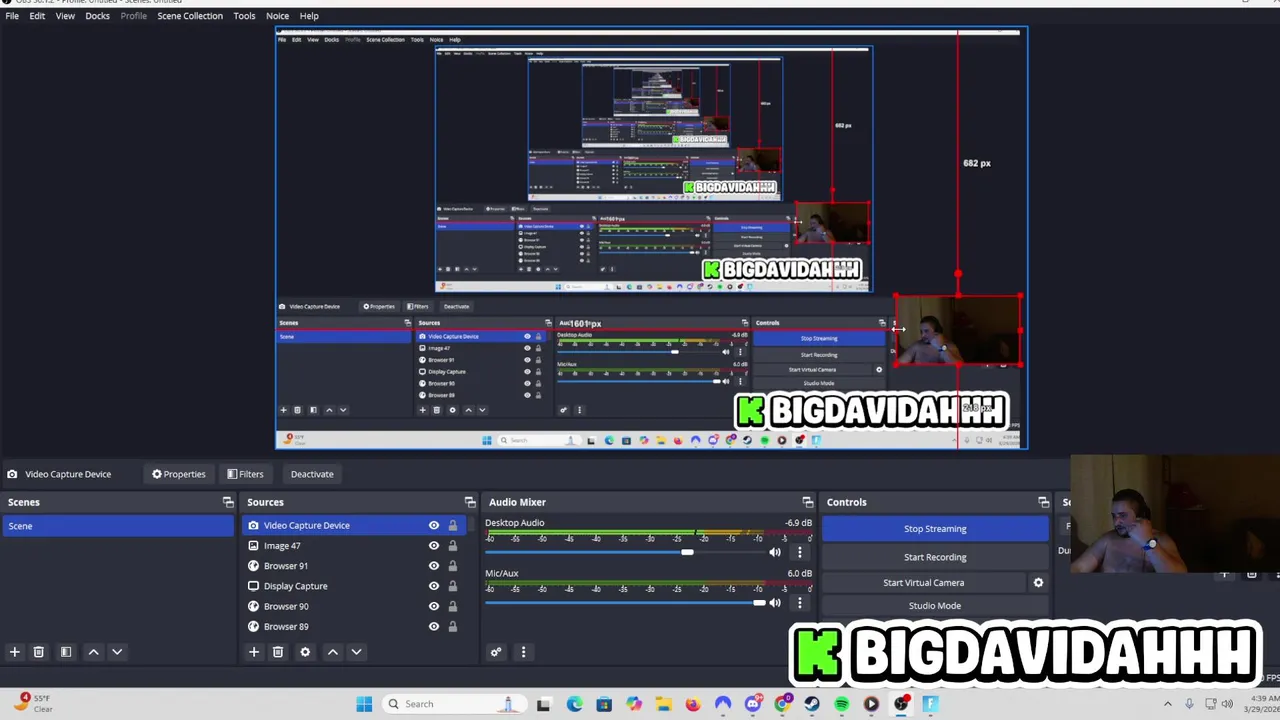This screenshot has height=720, width=1280.
Task: Open Mic/Aux three-dot options
Action: (x=799, y=602)
